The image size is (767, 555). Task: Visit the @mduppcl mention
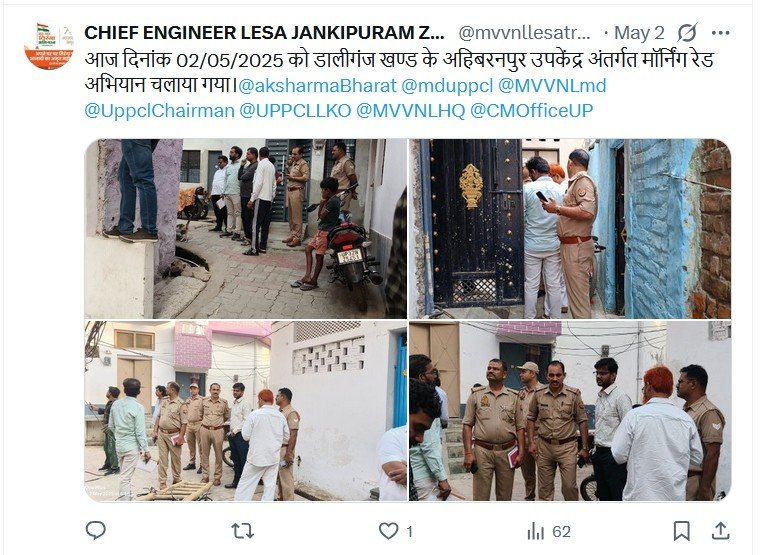[447, 86]
